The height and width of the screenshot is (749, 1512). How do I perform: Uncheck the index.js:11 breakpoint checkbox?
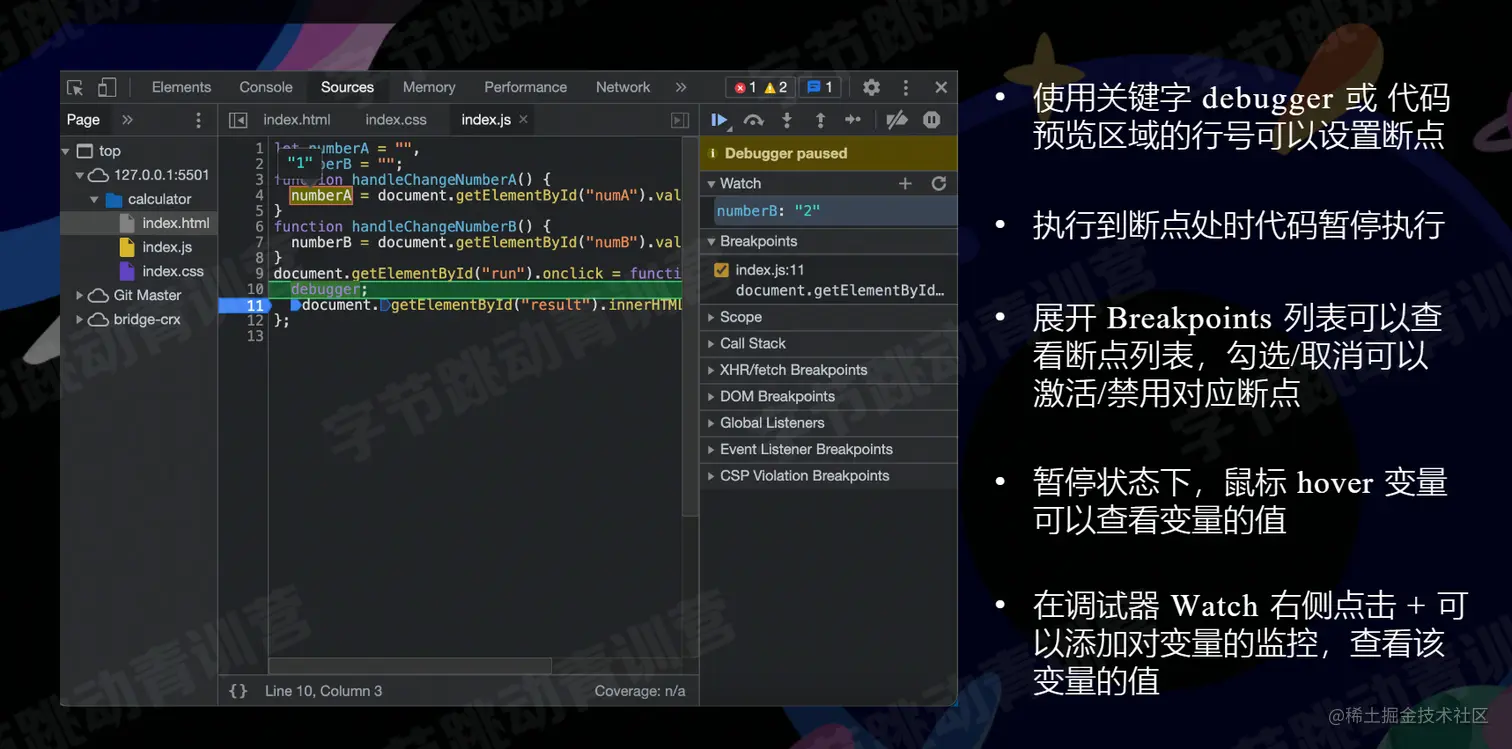pyautogui.click(x=721, y=270)
